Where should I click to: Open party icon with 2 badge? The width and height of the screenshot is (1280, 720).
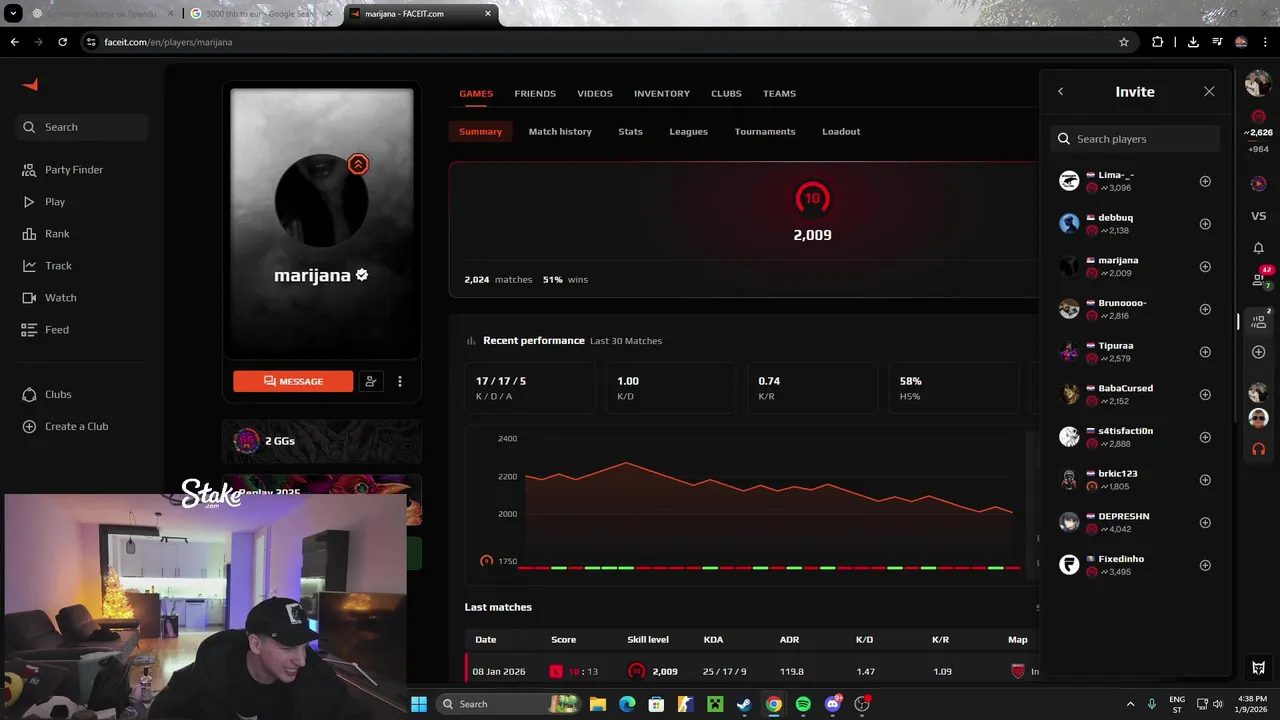click(x=1258, y=321)
